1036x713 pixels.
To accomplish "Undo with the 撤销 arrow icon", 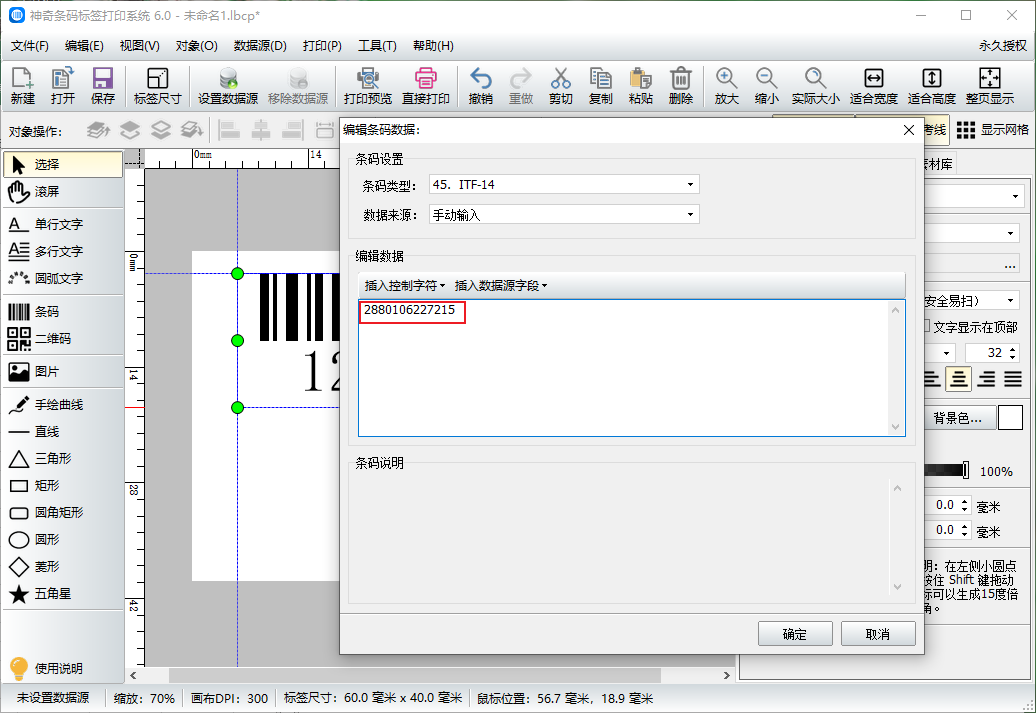I will 480,86.
